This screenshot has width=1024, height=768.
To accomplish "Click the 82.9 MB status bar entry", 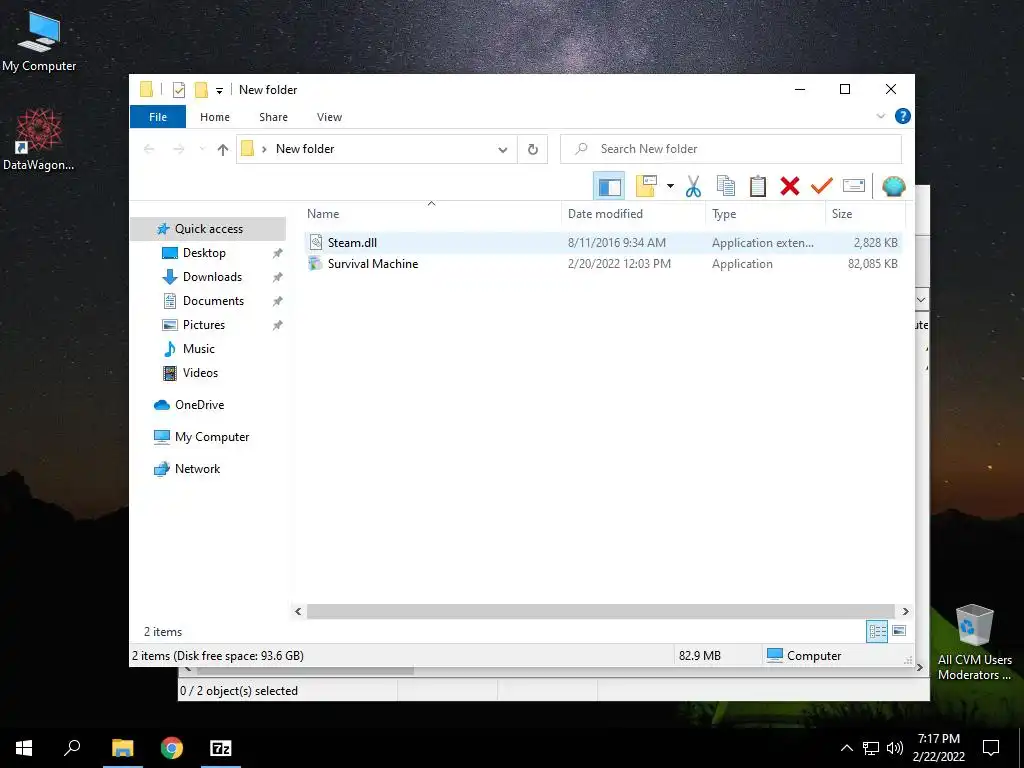I will [699, 656].
